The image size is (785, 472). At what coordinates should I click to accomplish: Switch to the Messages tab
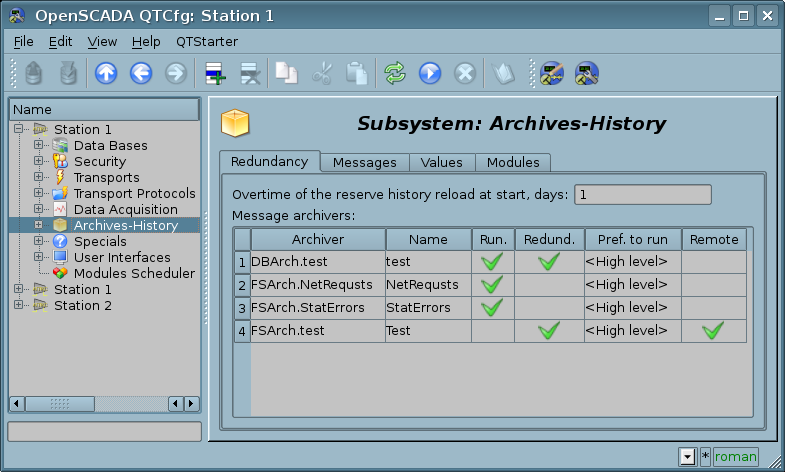click(x=364, y=162)
